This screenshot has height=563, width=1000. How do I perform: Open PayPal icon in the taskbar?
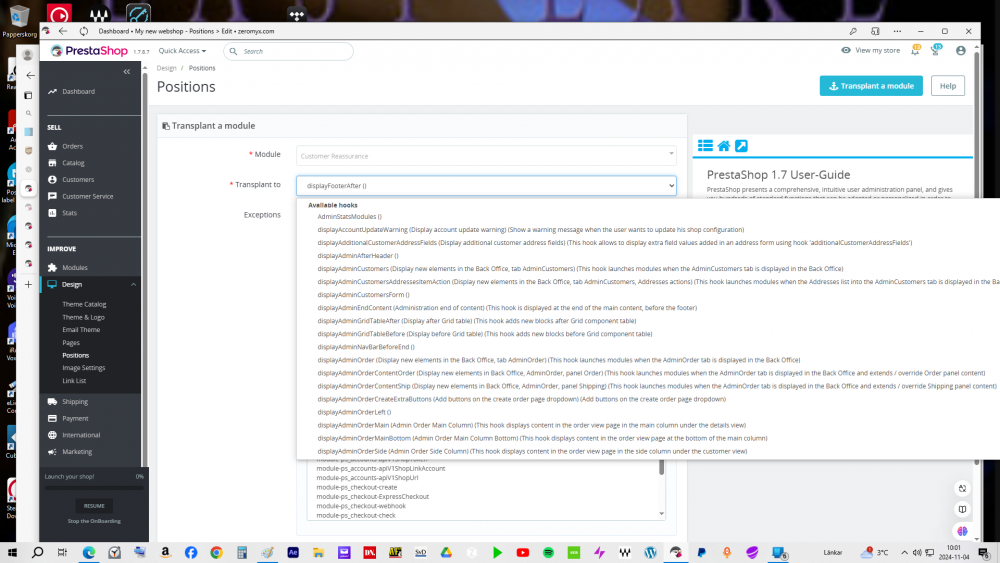pos(702,552)
